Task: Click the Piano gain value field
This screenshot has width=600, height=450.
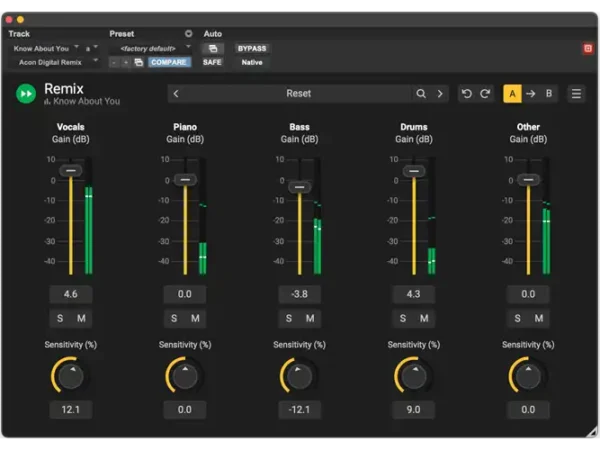Action: [185, 294]
